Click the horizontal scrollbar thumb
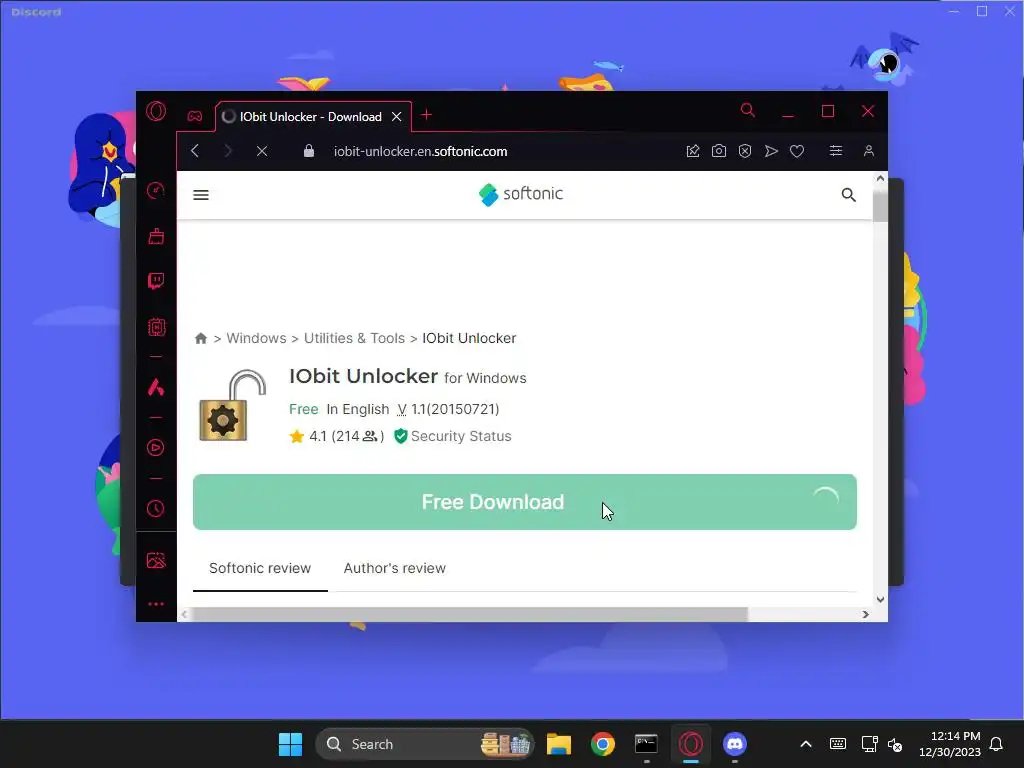This screenshot has width=1024, height=768. (471, 615)
